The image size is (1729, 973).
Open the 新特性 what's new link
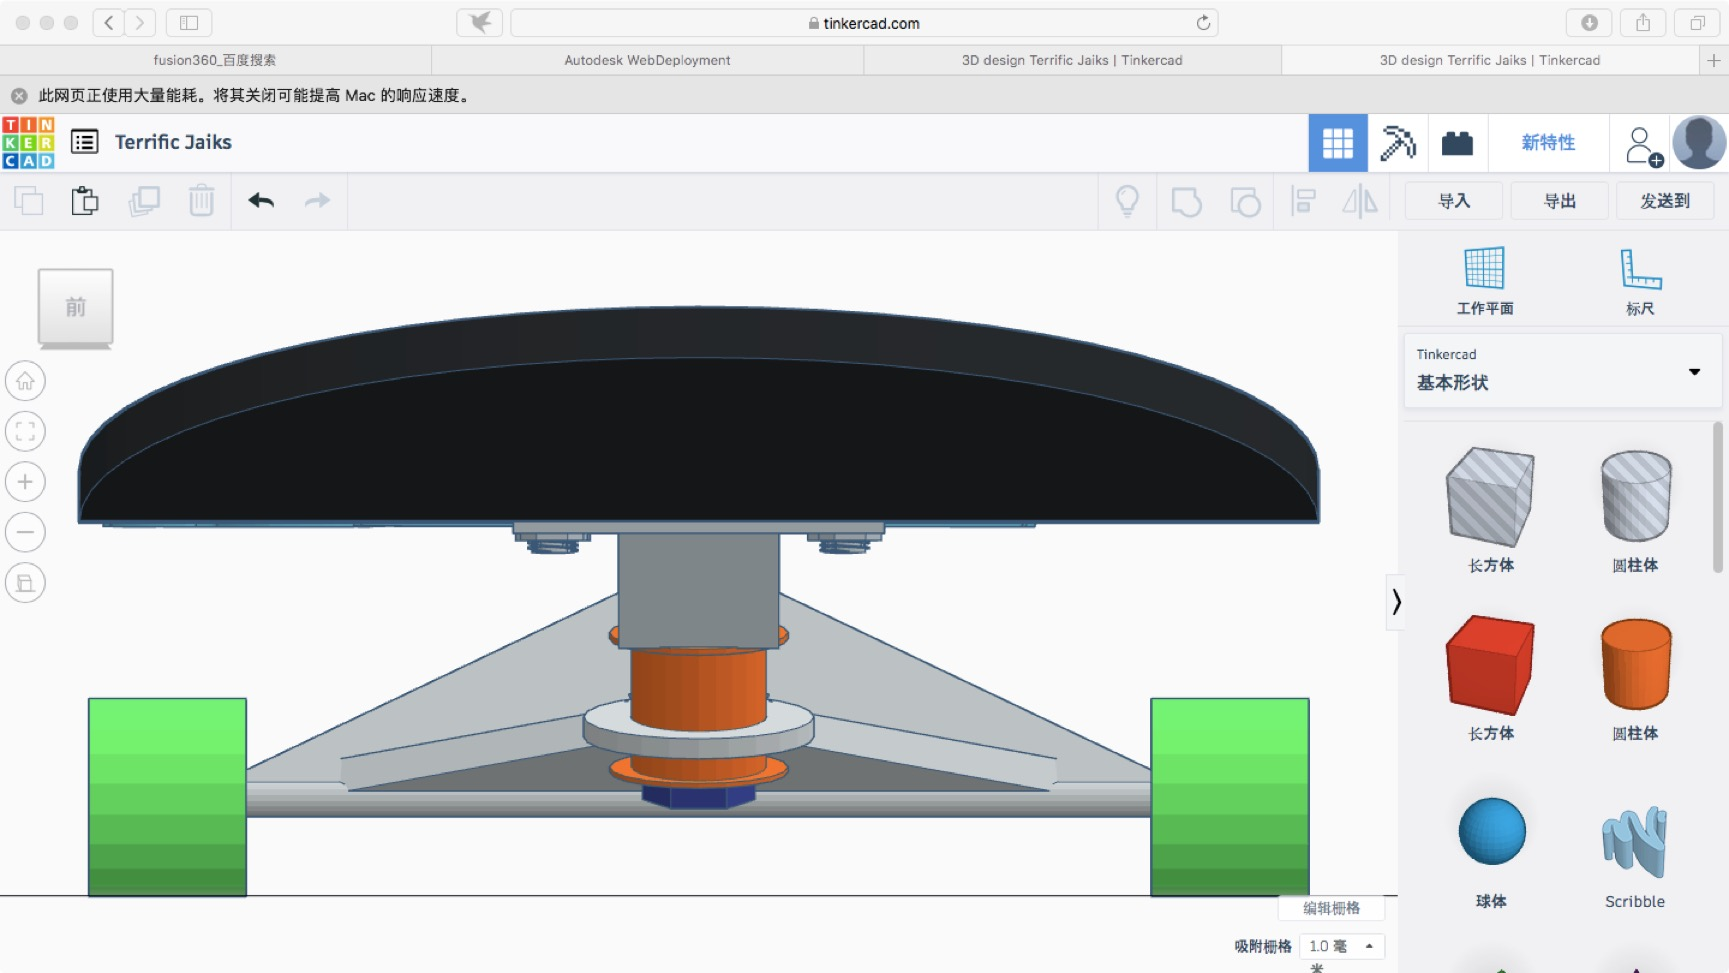pos(1548,143)
